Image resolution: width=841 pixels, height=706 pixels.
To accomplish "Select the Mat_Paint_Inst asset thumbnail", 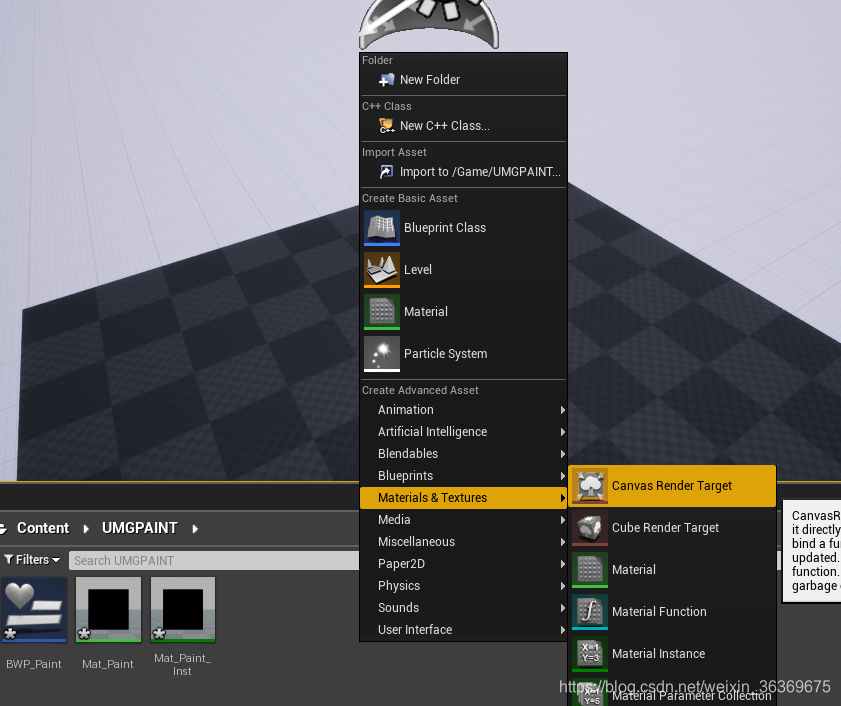I will [x=183, y=609].
